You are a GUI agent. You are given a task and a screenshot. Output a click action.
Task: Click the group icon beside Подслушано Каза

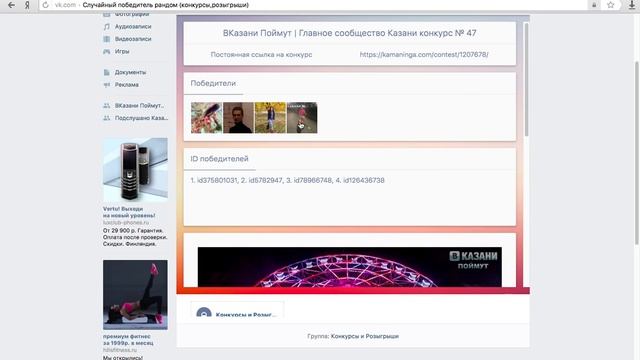click(x=107, y=118)
